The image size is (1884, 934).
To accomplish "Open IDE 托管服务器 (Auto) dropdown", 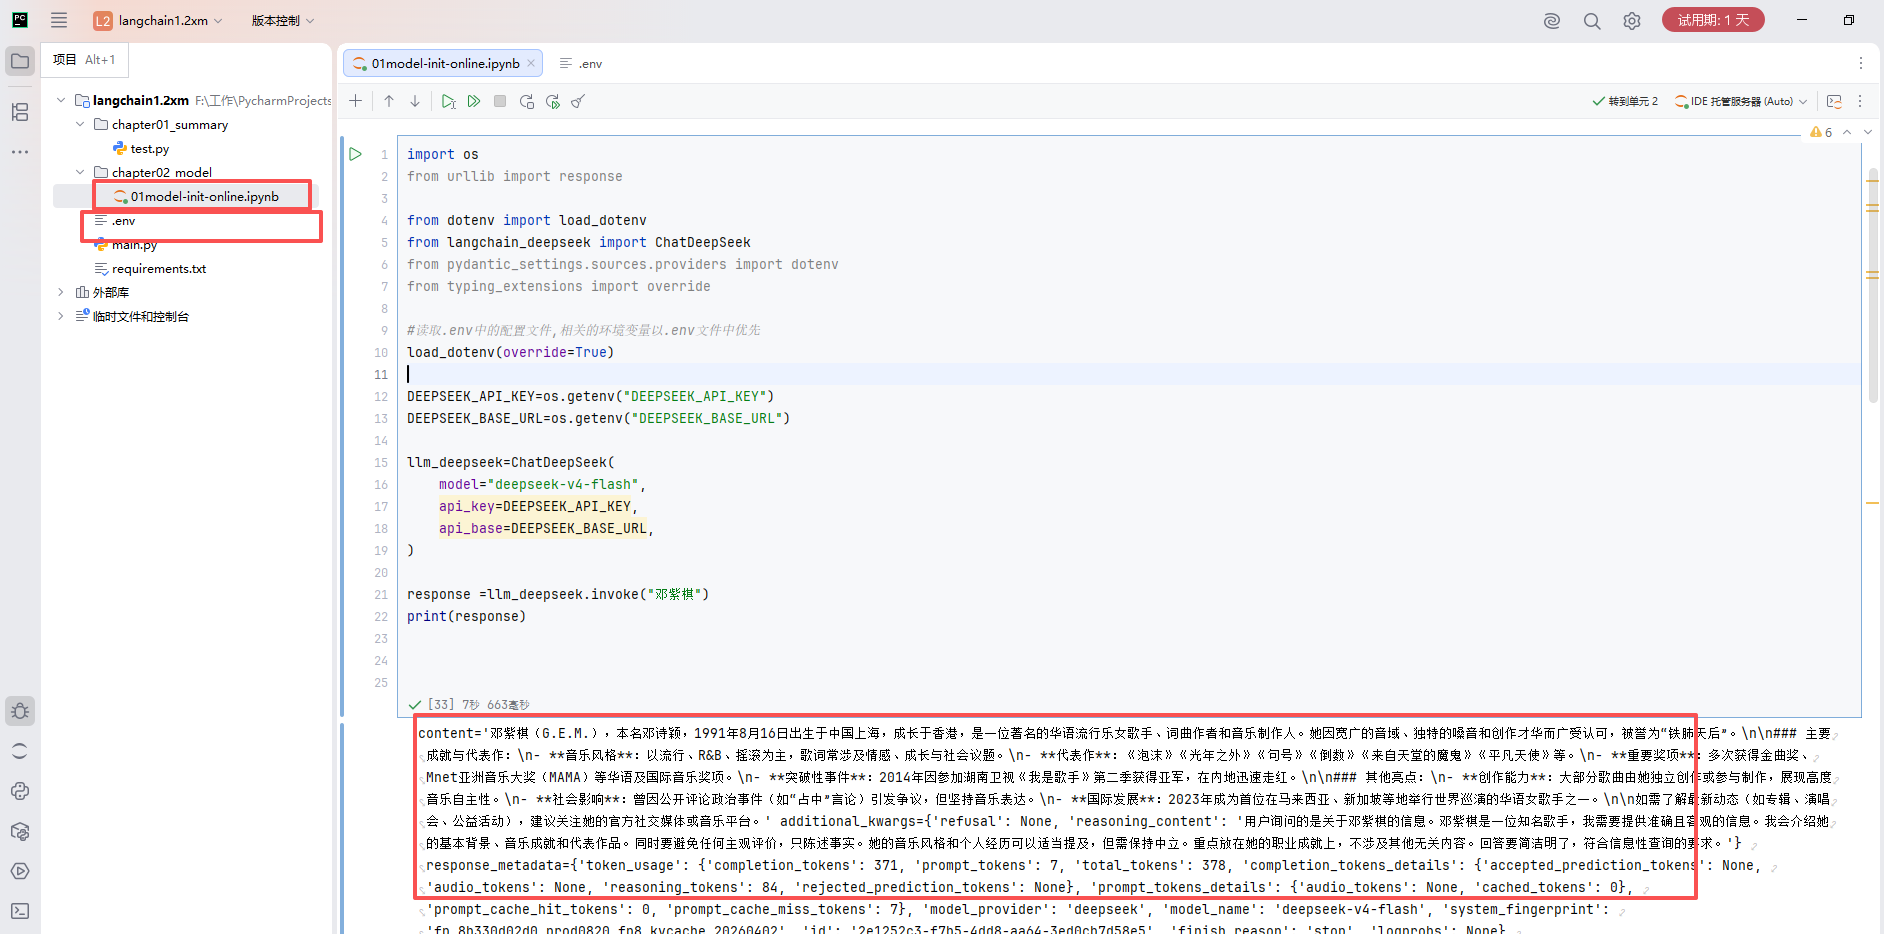I will point(1741,101).
